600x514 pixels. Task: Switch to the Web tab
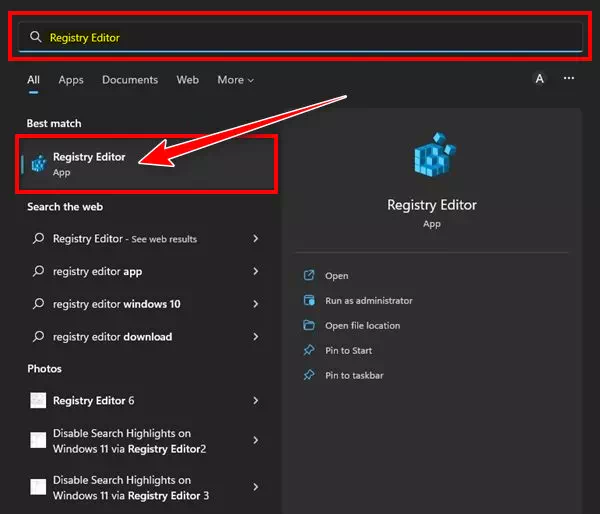point(188,80)
